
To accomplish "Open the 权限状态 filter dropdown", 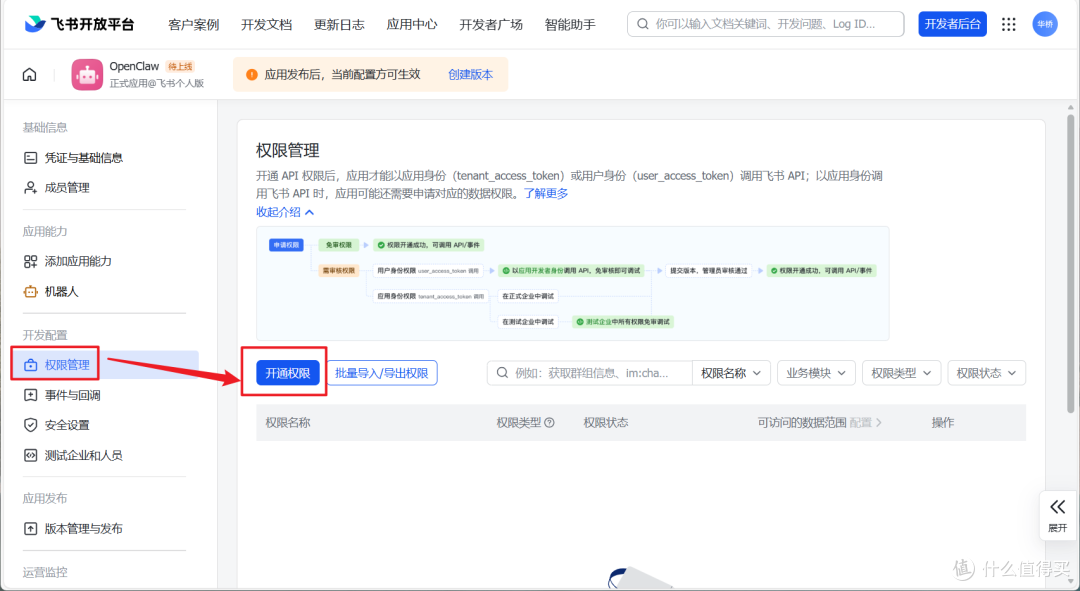I will click(986, 373).
